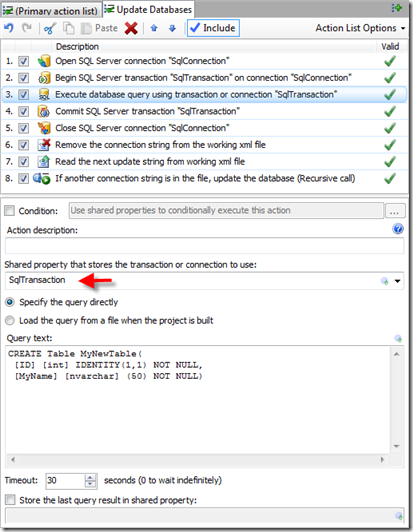The image size is (413, 532).
Task: Increase the Timeout value with the spinner
Action: pos(90,478)
